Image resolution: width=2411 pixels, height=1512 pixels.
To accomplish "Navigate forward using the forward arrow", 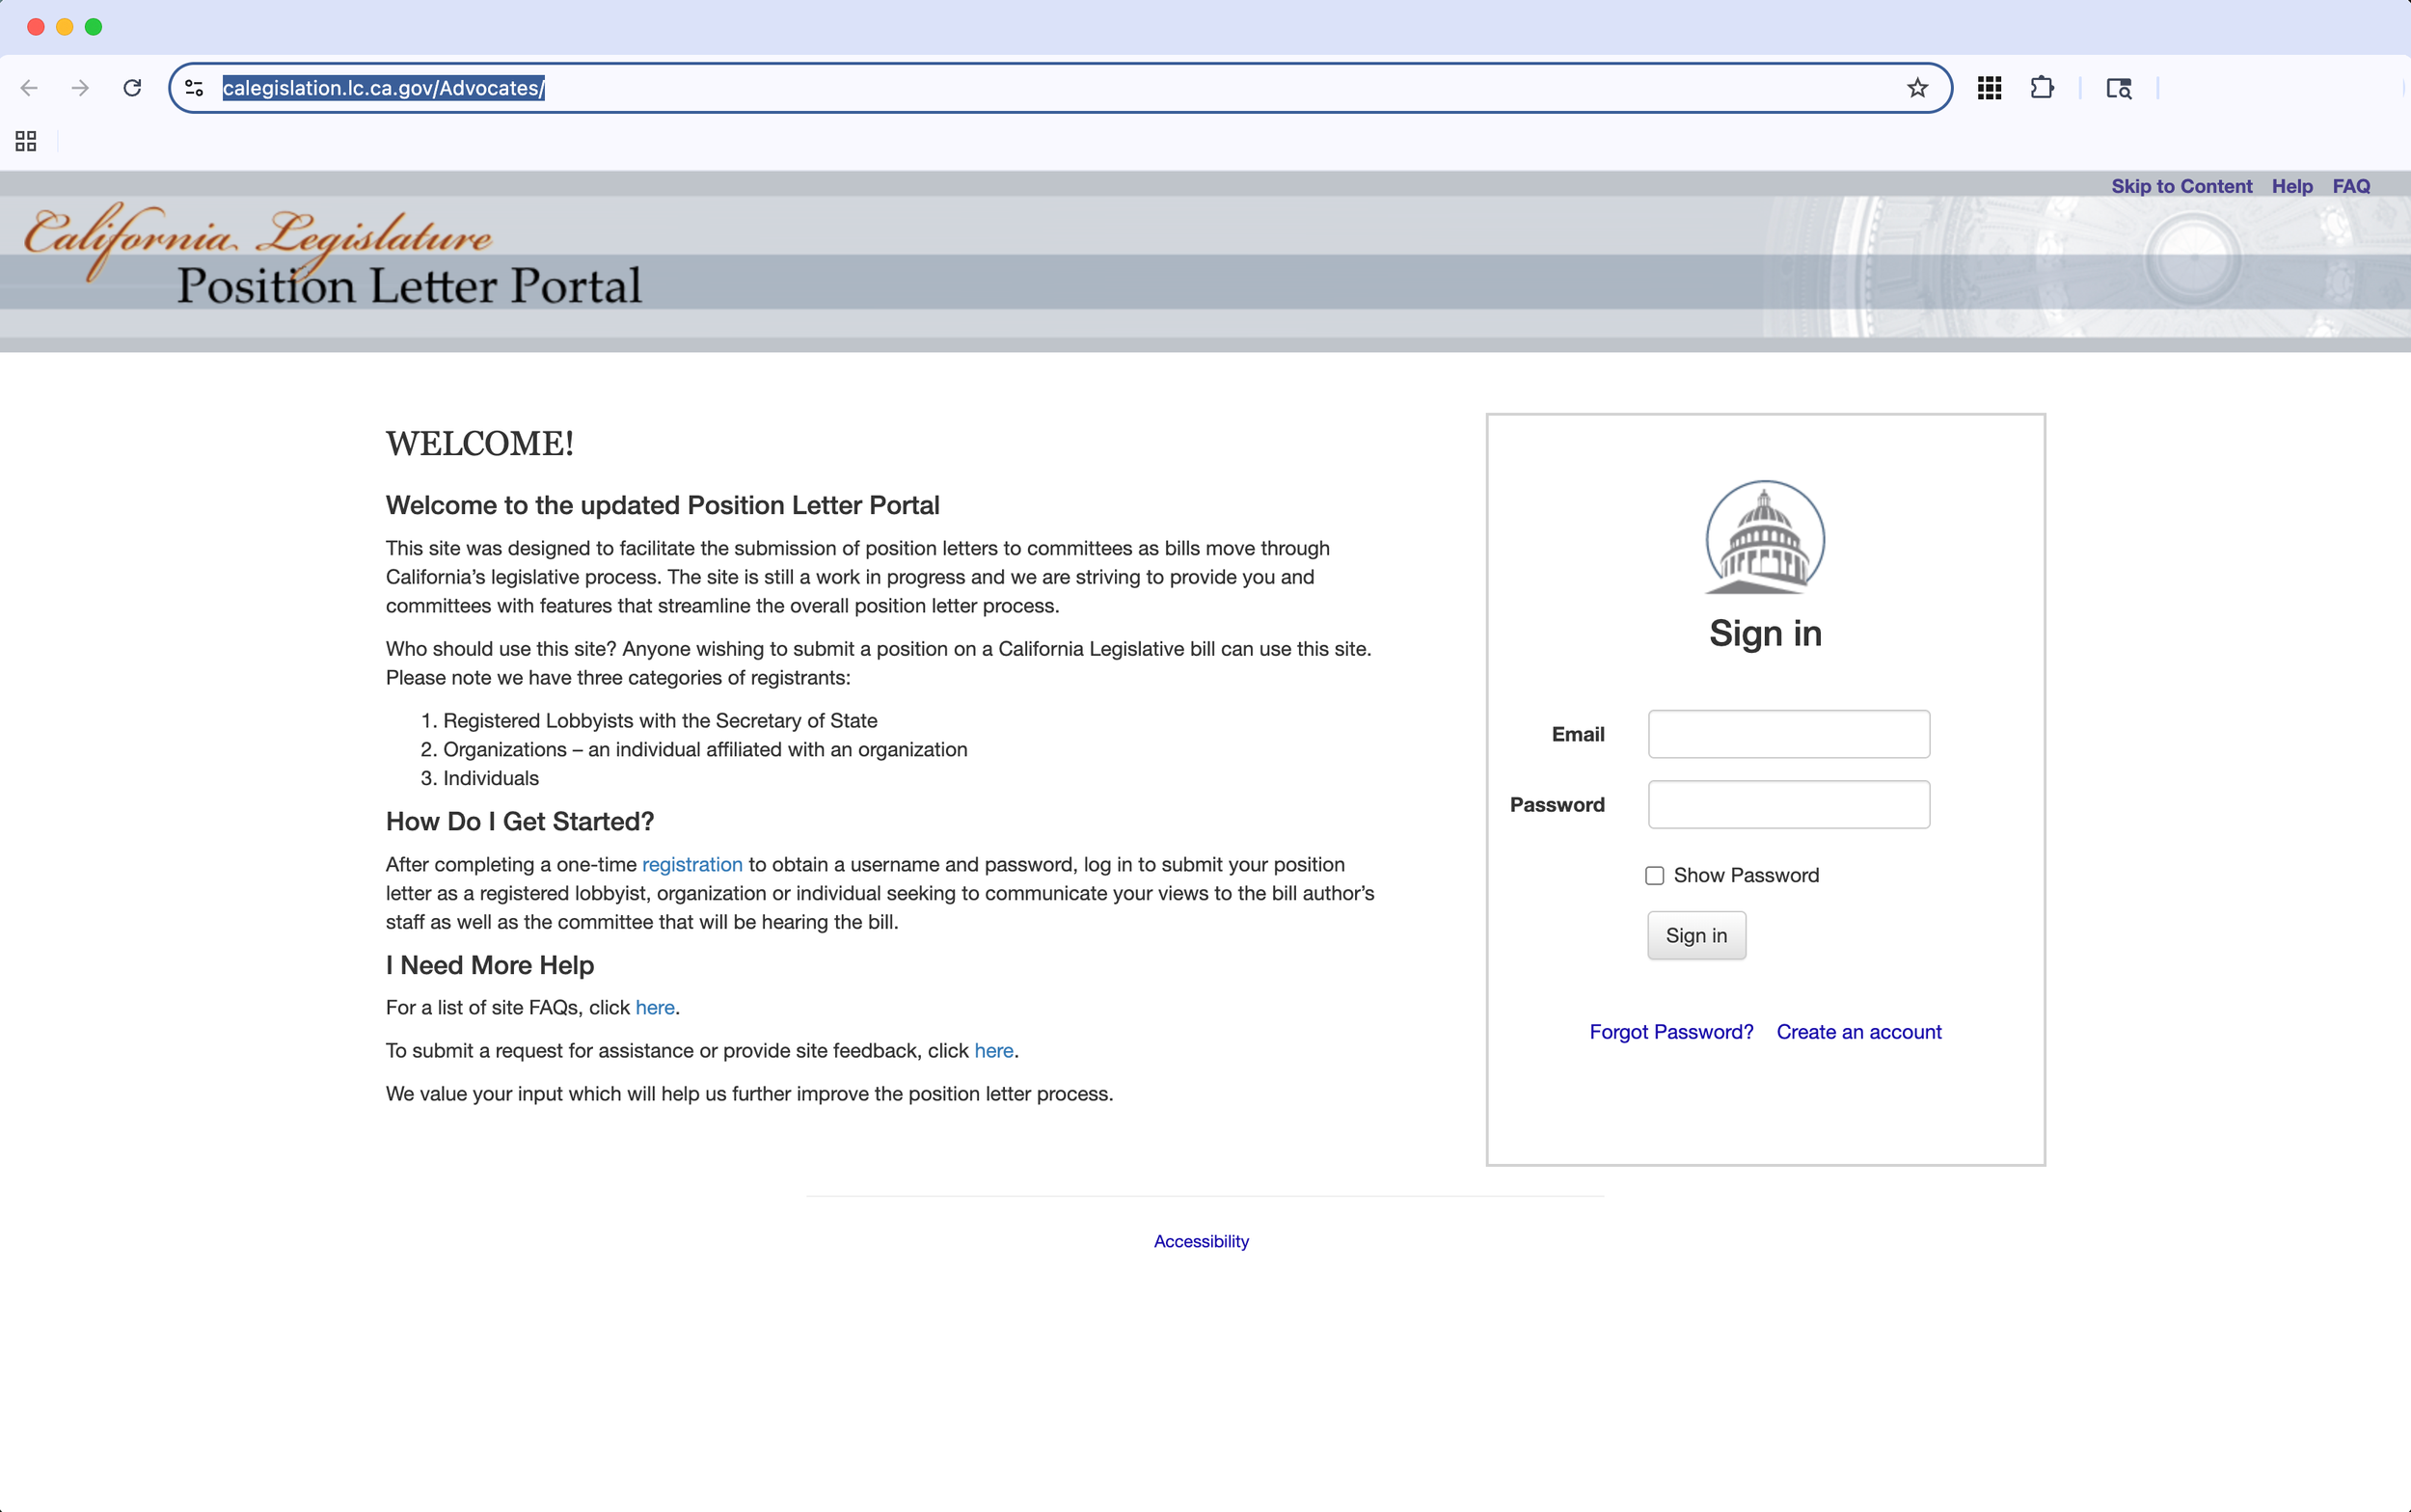I will (79, 88).
